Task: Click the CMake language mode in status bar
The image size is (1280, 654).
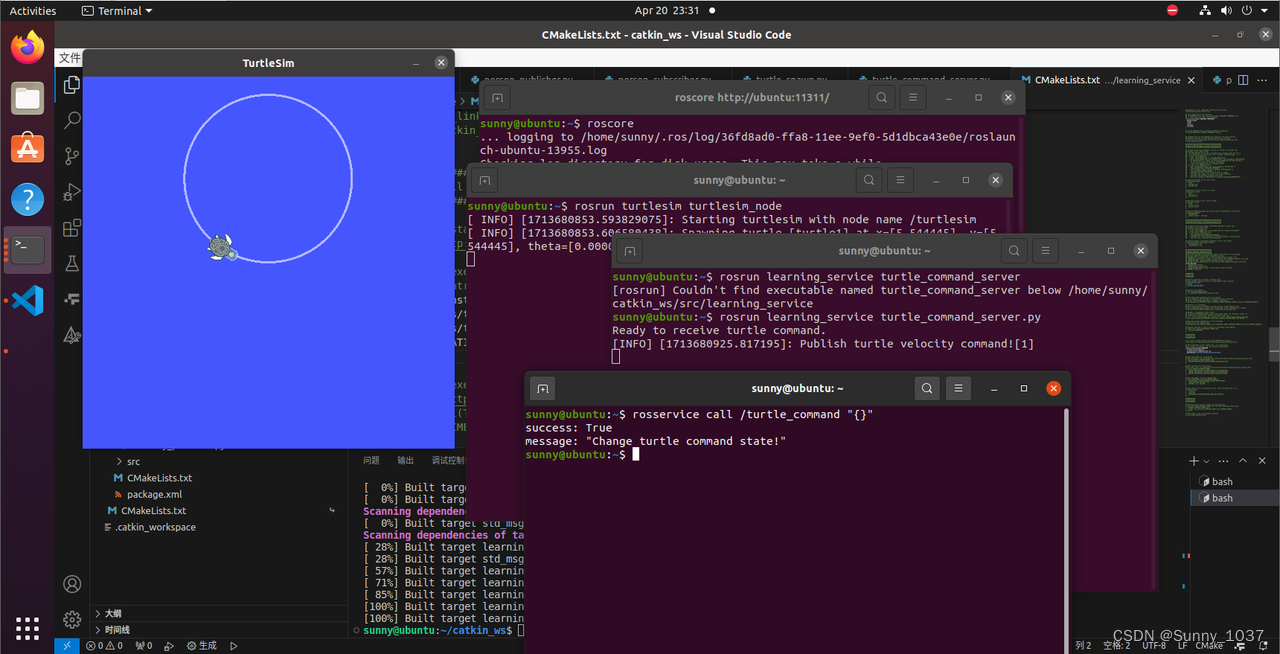Action: 1209,646
